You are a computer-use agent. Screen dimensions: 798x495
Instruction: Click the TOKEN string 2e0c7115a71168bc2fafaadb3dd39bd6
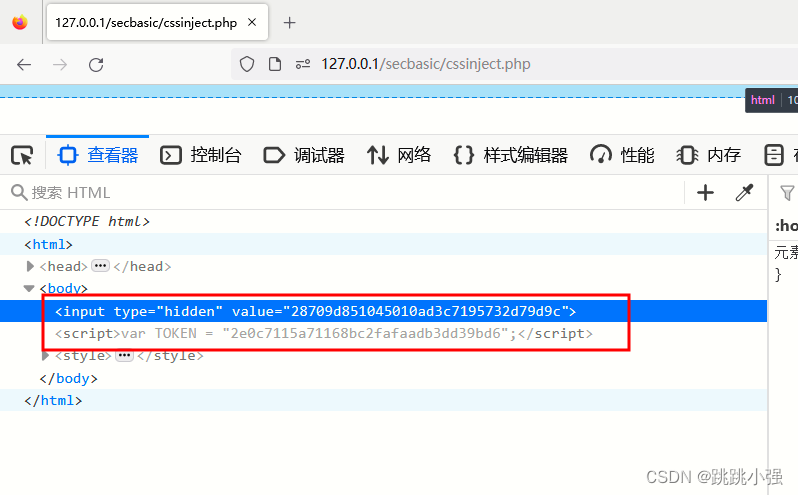[365, 333]
